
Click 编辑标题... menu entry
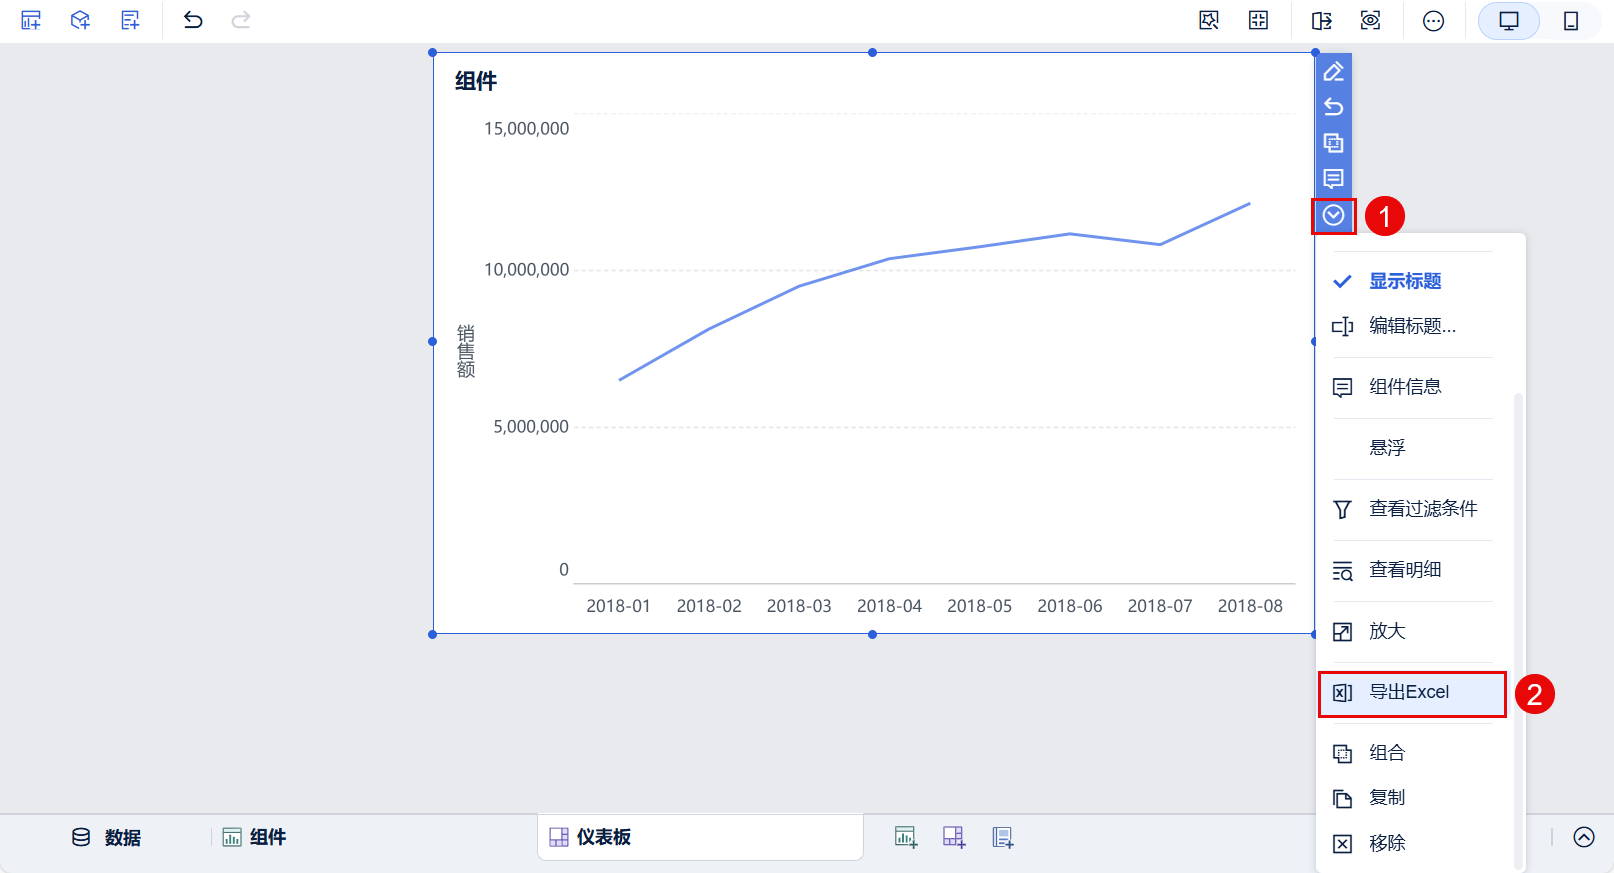pos(1411,326)
